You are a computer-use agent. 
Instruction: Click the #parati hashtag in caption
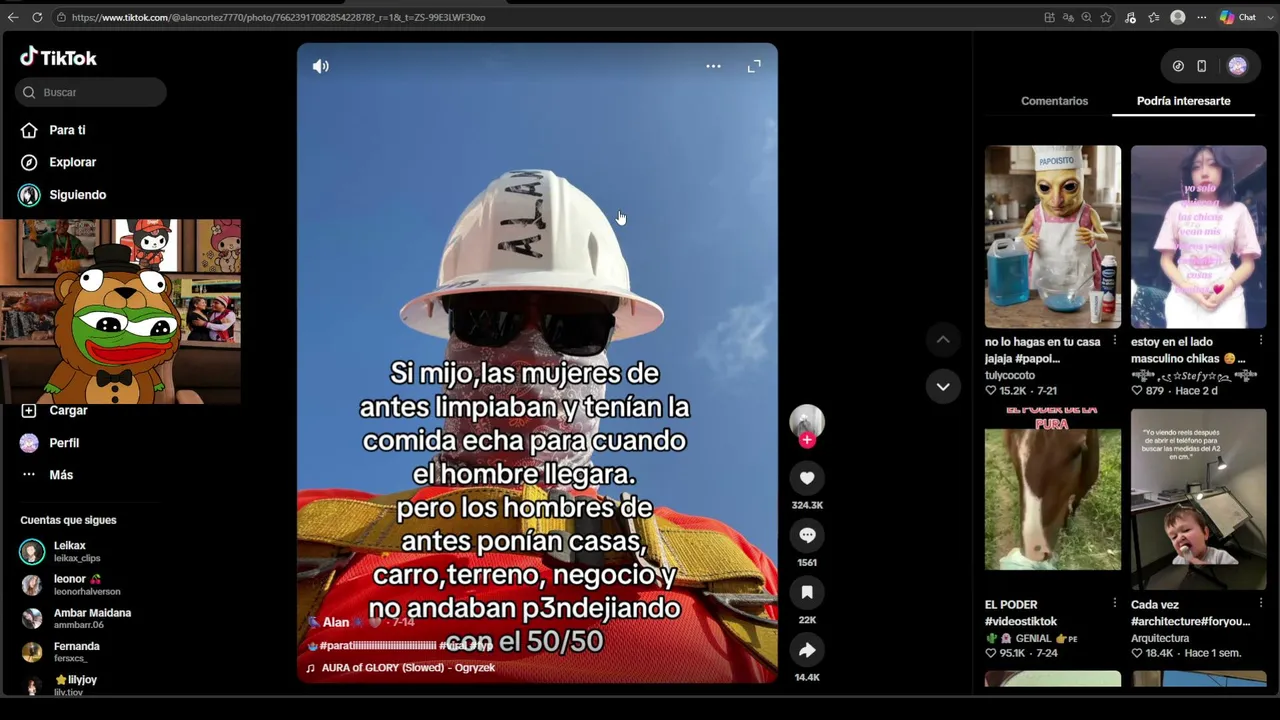click(378, 646)
